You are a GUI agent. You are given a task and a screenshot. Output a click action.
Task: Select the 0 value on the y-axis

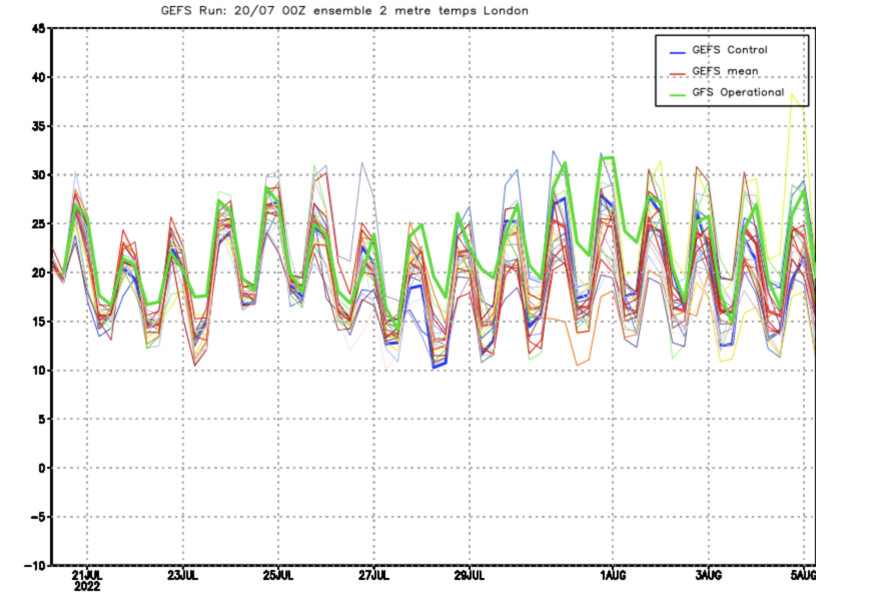tap(39, 468)
